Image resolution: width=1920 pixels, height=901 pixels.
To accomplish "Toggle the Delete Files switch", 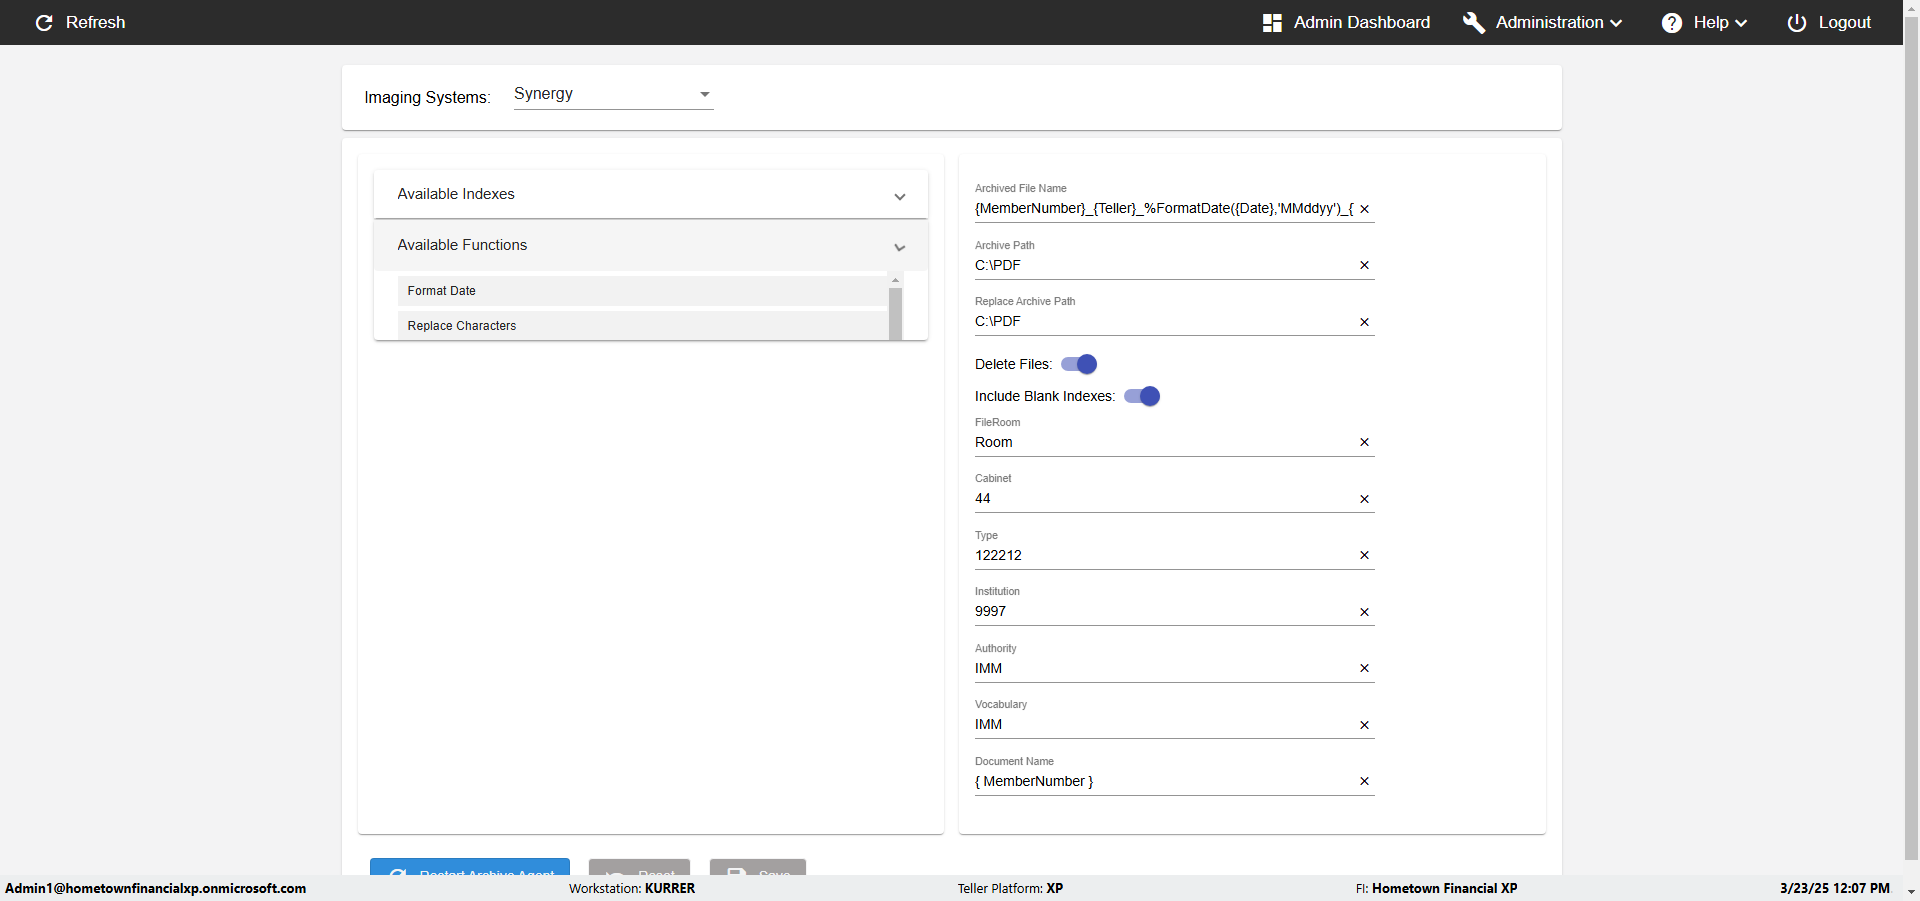I will point(1079,364).
